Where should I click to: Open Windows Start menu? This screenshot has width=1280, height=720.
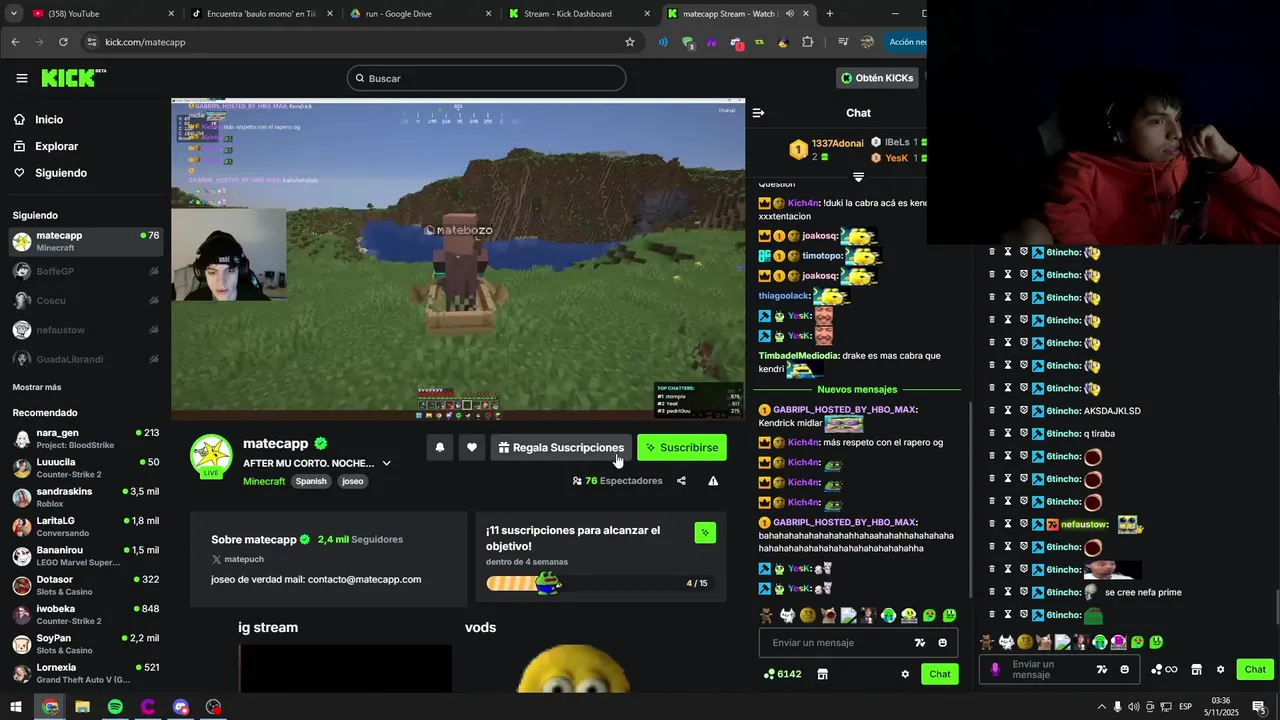point(16,707)
